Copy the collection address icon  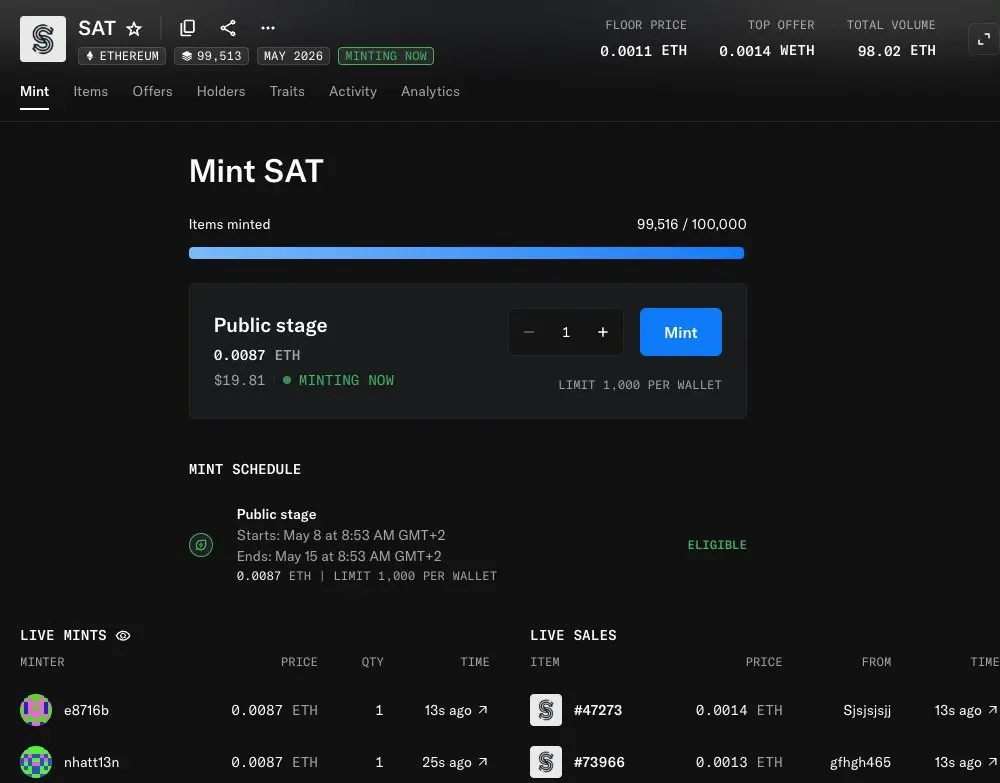tap(188, 27)
